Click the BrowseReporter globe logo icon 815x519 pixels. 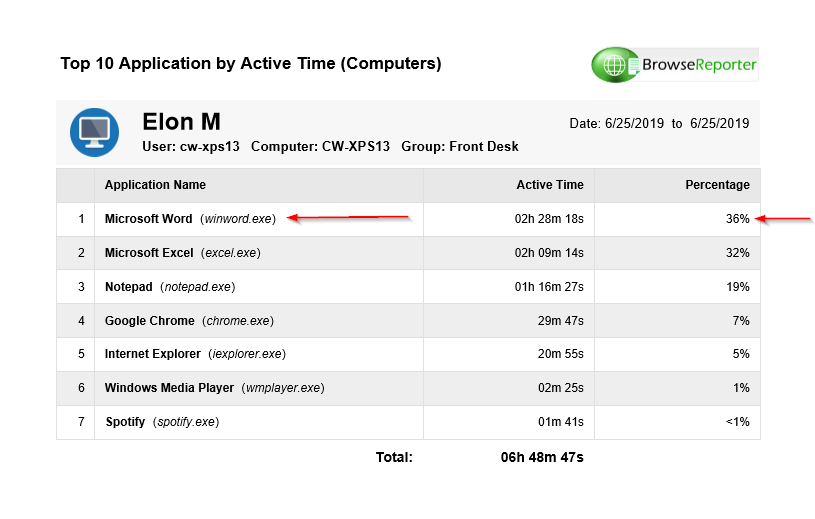[x=614, y=65]
